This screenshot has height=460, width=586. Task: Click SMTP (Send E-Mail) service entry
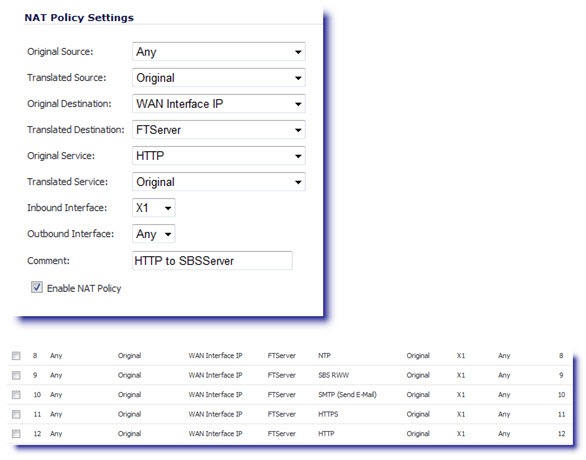click(x=347, y=395)
